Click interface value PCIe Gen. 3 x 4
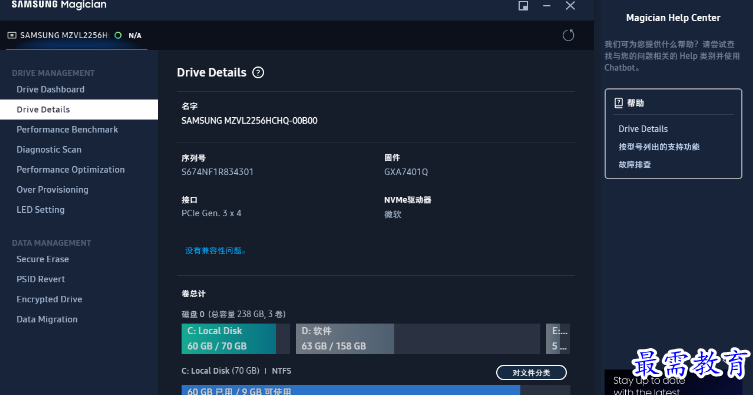The image size is (756, 395). [x=211, y=213]
